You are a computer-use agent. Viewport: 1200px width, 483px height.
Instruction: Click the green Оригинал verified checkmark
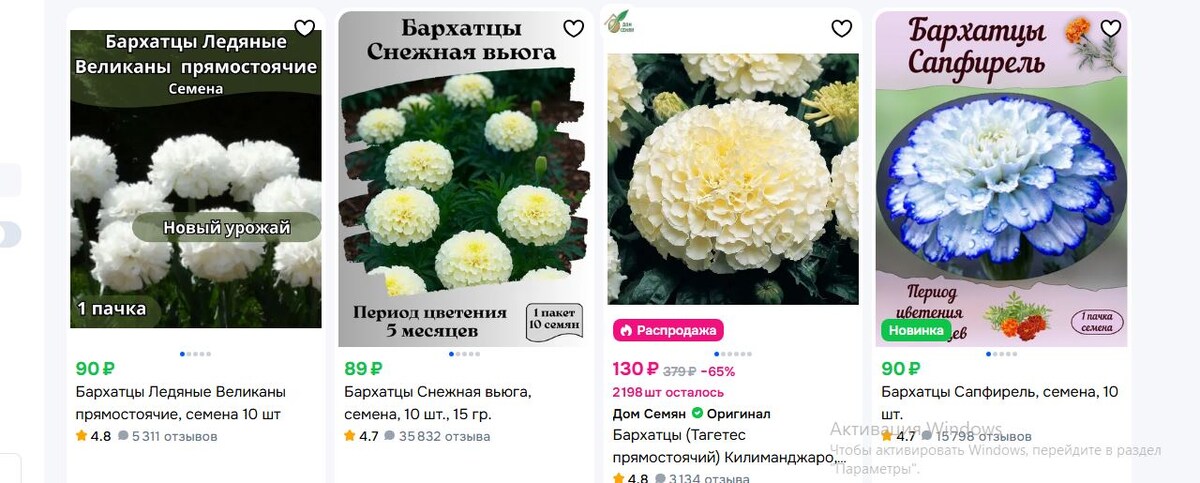(x=697, y=413)
